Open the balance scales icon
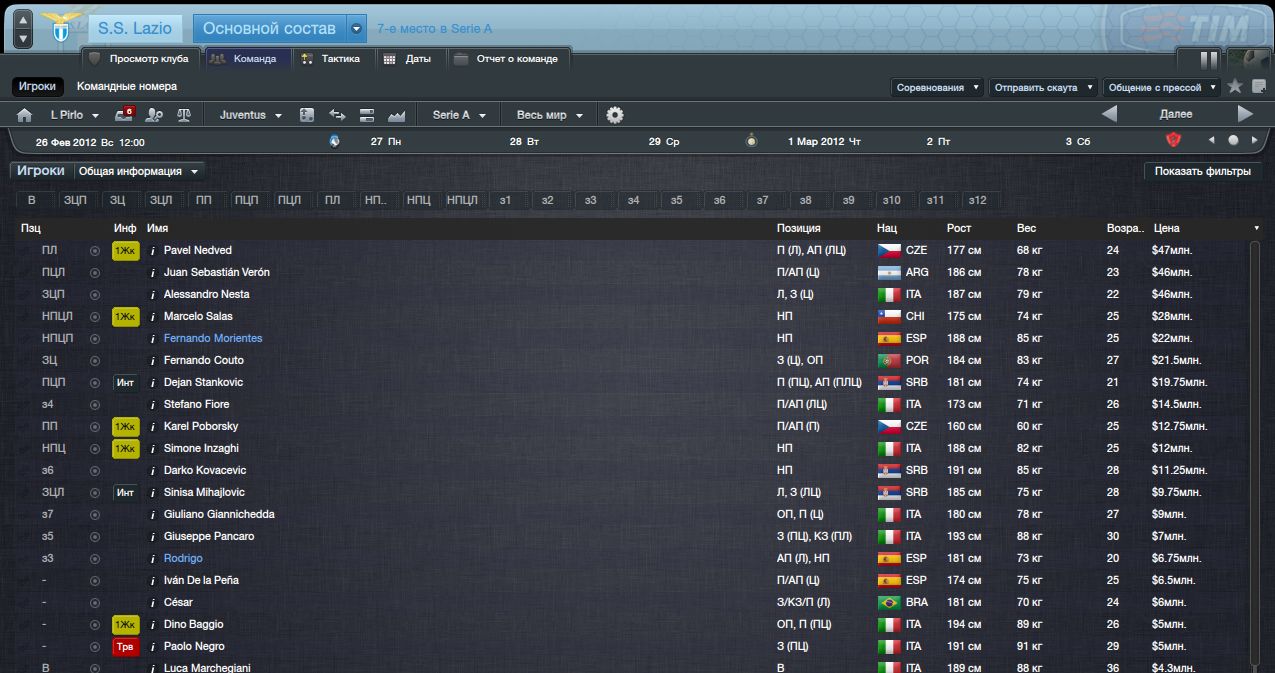Viewport: 1275px width, 673px height. [183, 115]
